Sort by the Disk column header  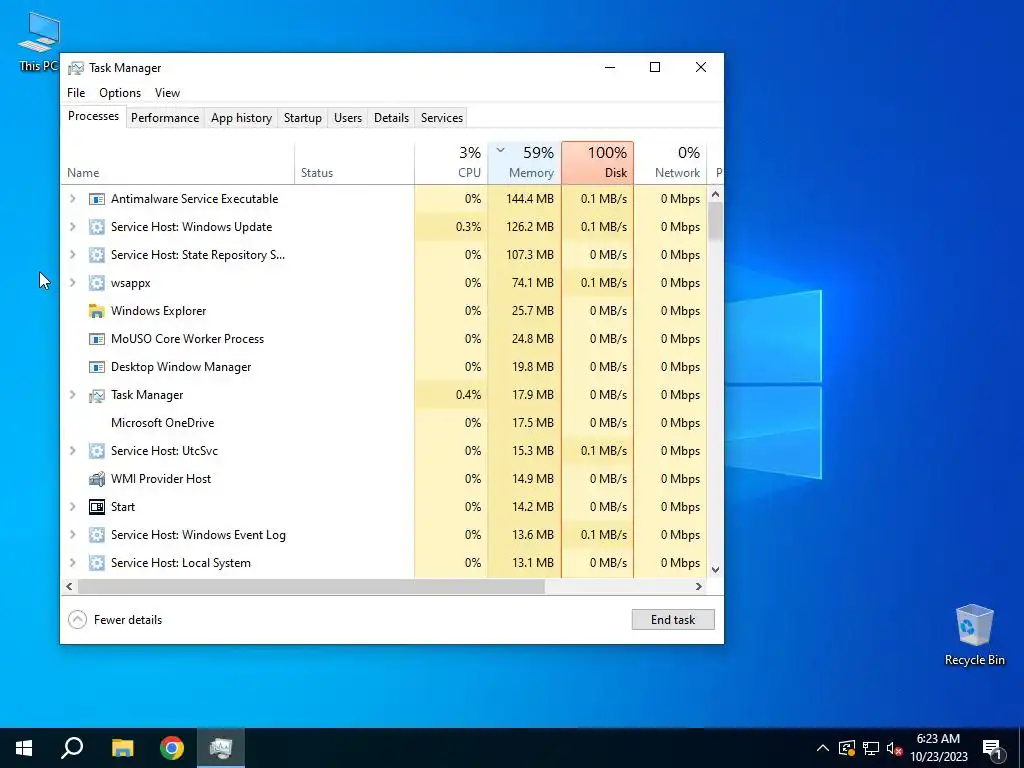598,163
